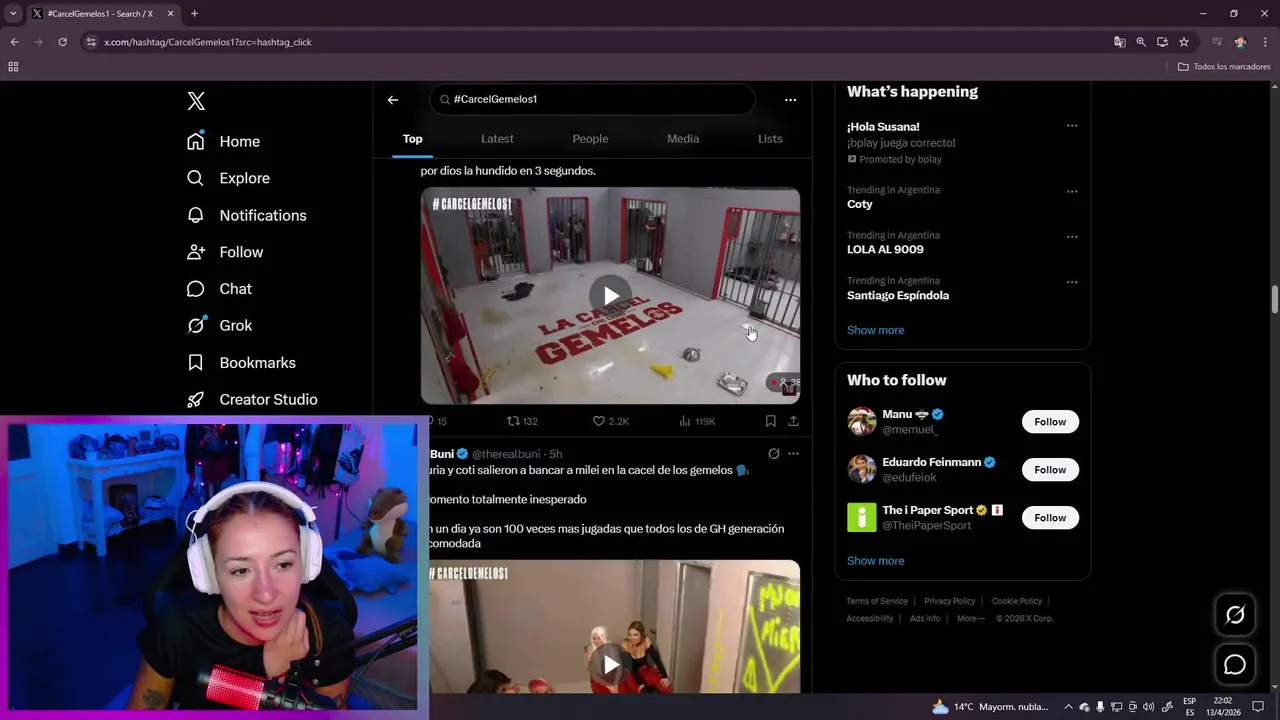The height and width of the screenshot is (720, 1280).
Task: Open taskbar clock showing 22:02
Action: point(1222,707)
